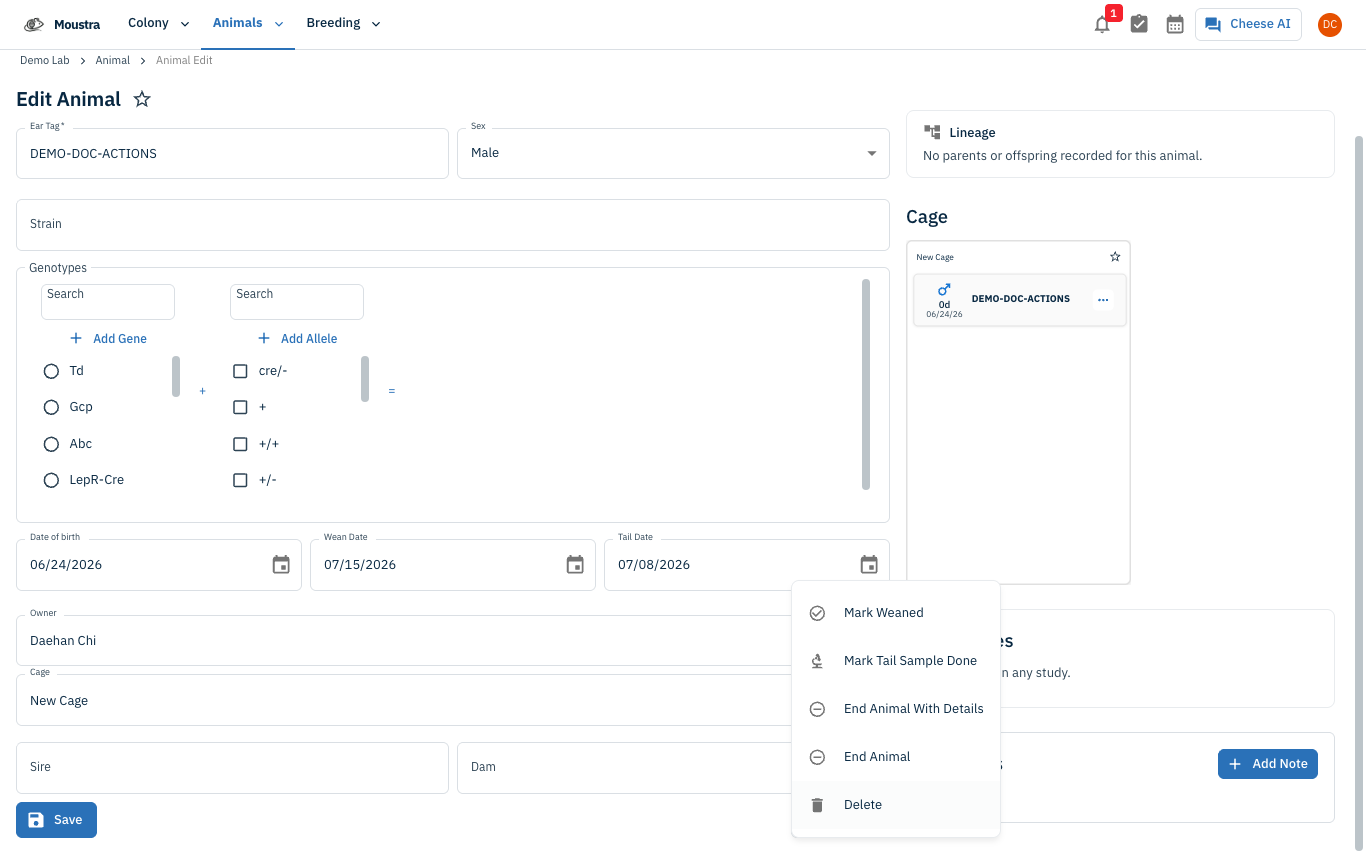Star the New Cage card

(1115, 257)
